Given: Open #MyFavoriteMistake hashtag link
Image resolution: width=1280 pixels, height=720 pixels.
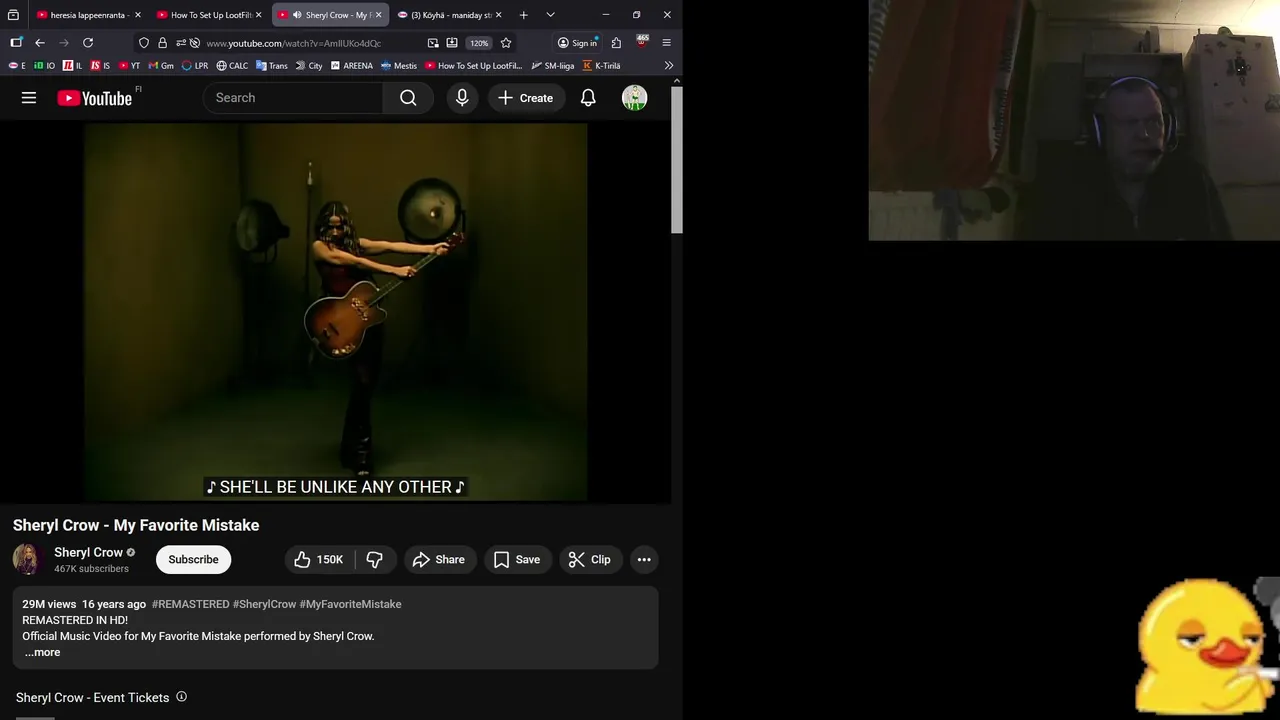Looking at the screenshot, I should point(350,604).
